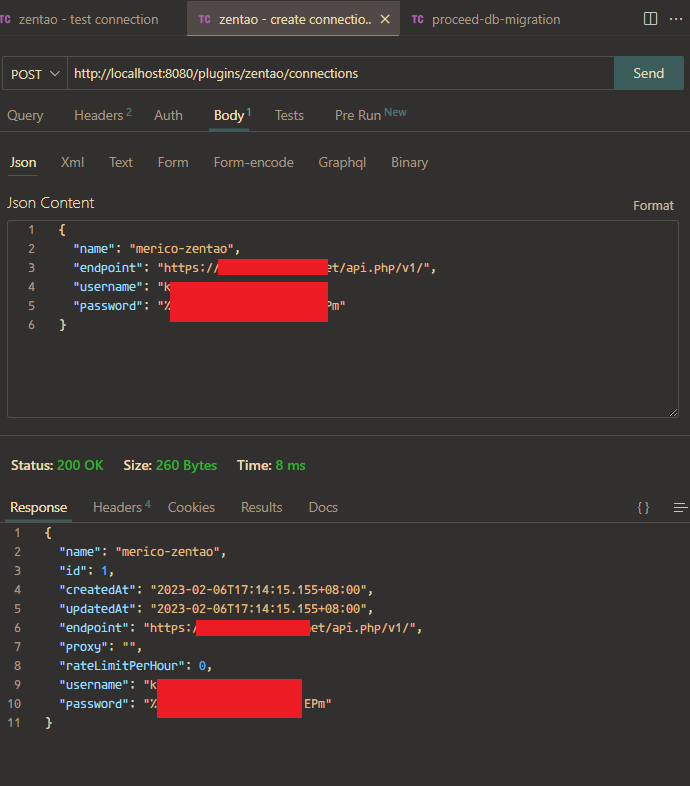Open the Cookies tab
The width and height of the screenshot is (690, 786).
(191, 507)
